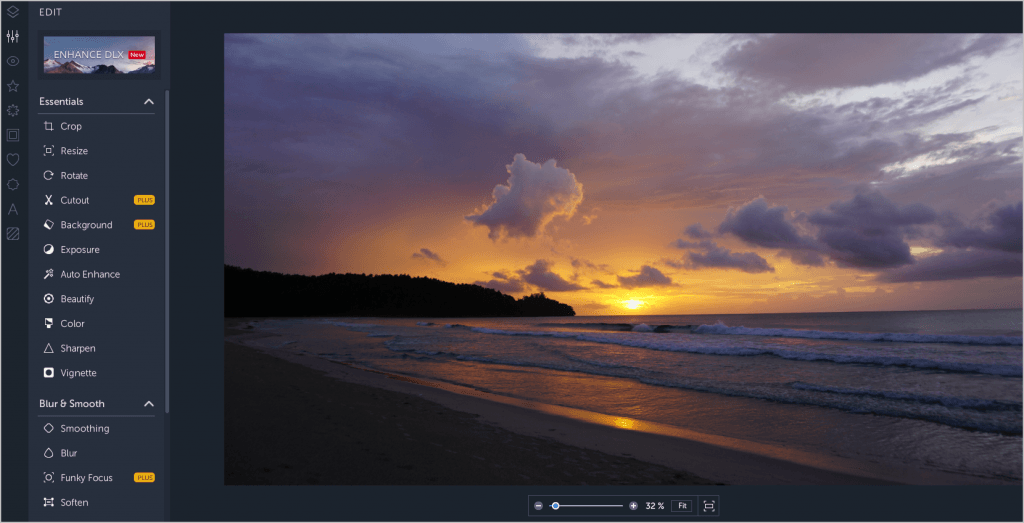Open the Effects star sidebar icon
This screenshot has width=1024, height=523.
coord(12,86)
